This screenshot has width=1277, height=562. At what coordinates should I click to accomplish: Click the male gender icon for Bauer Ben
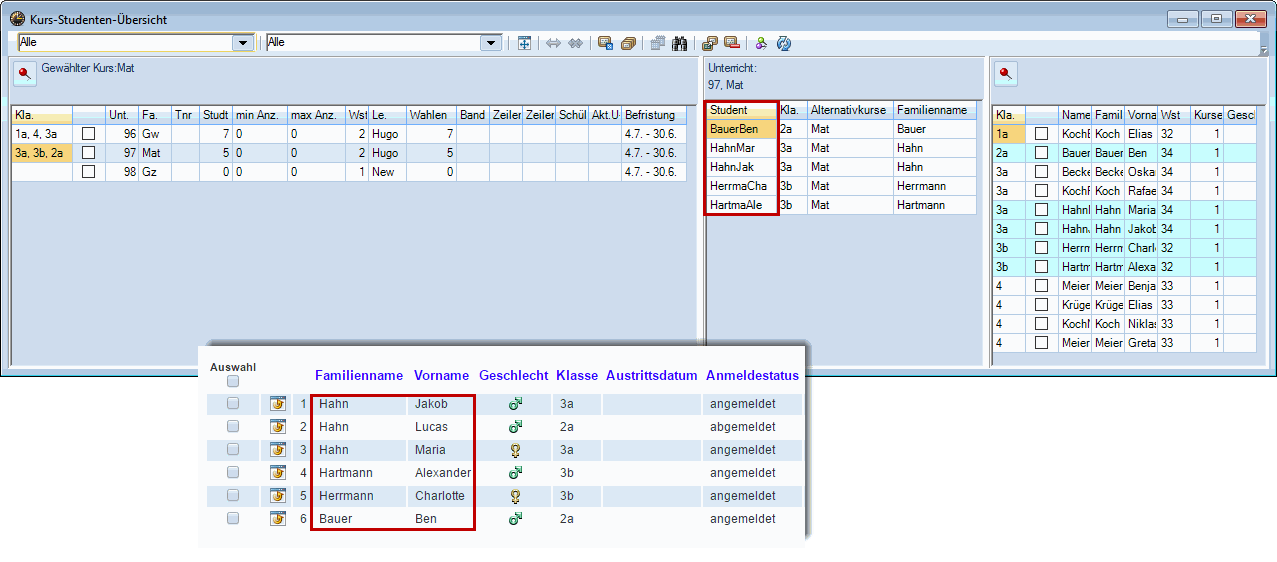516,519
